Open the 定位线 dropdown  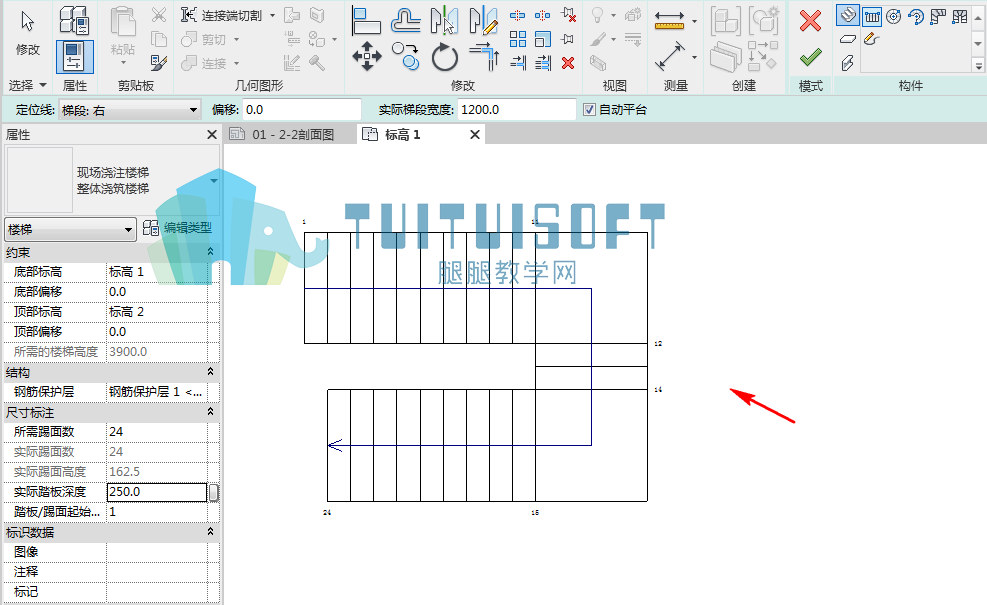(130, 110)
